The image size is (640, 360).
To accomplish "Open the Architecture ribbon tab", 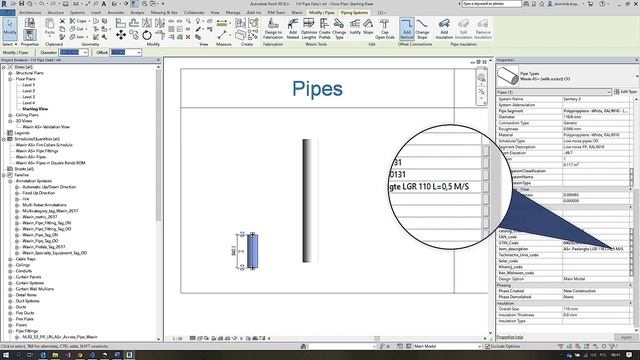I will click(30, 13).
